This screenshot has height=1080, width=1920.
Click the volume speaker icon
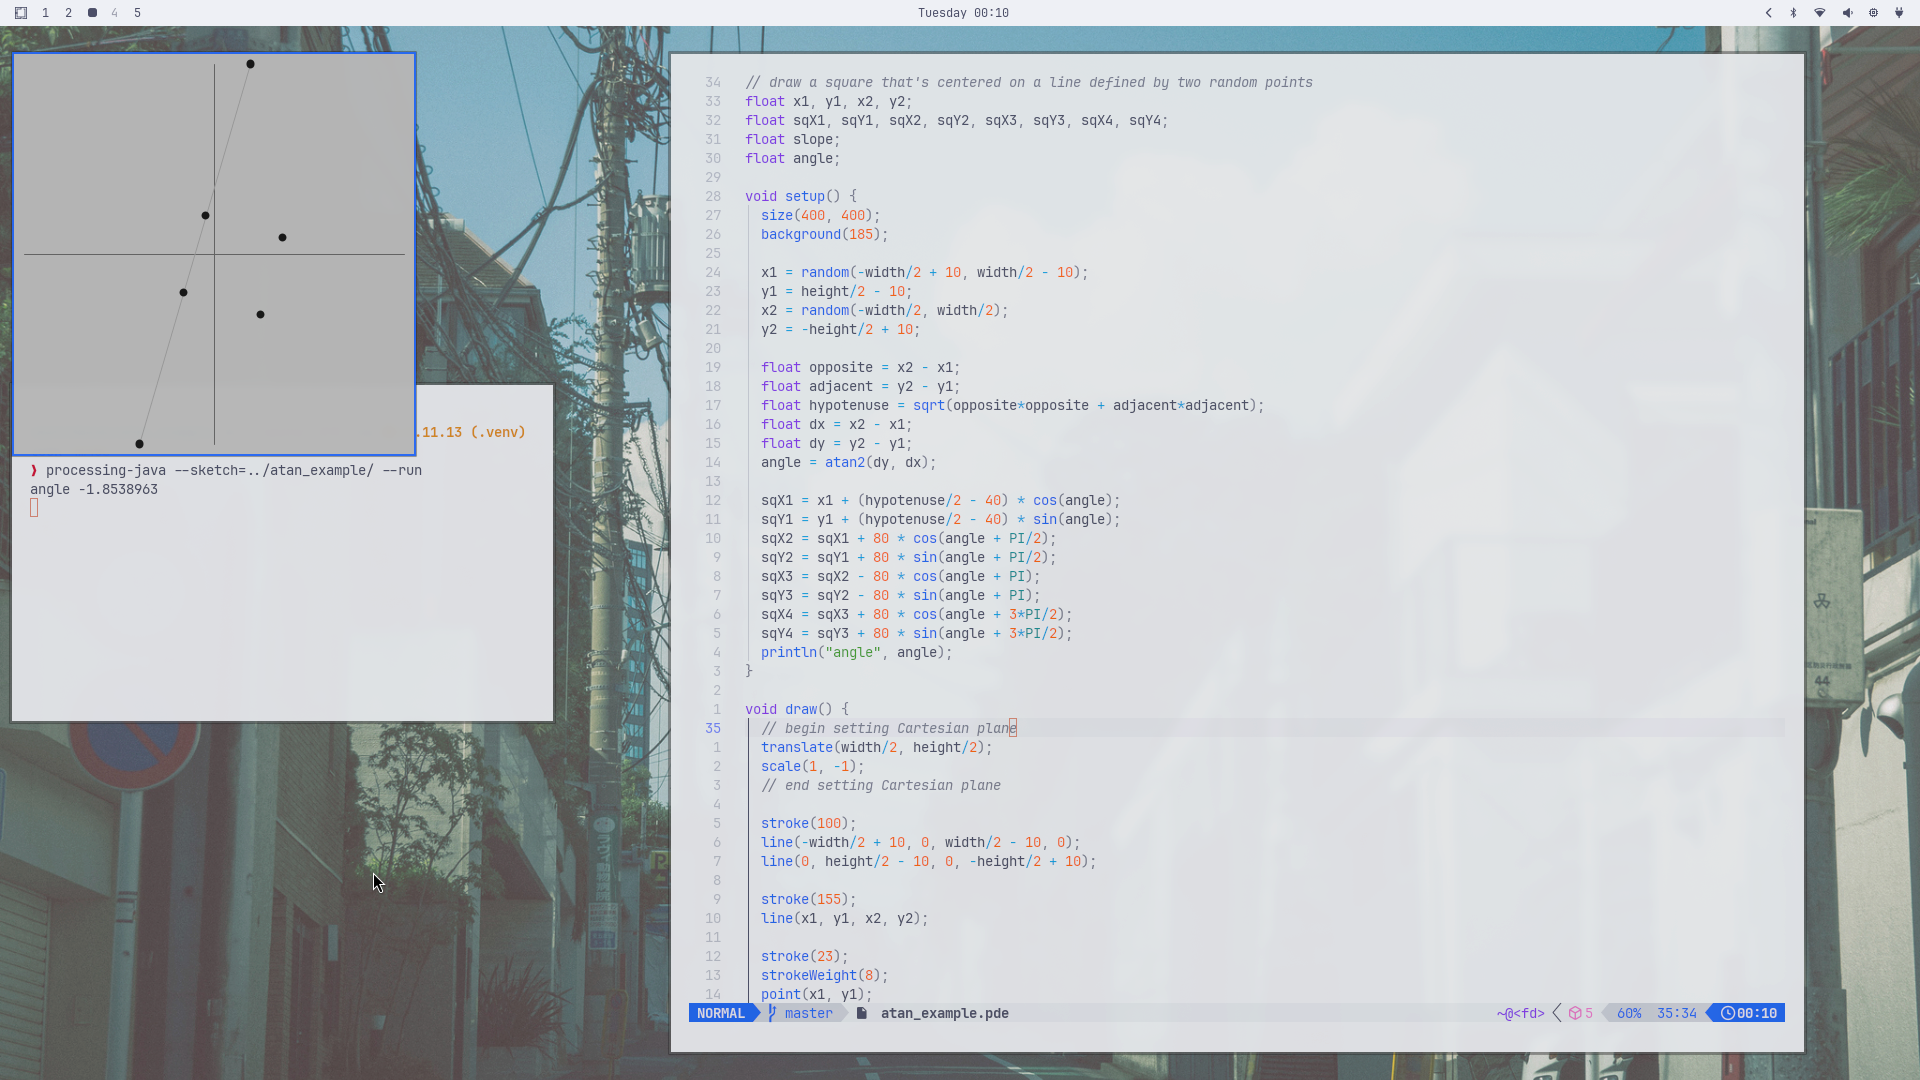tap(1847, 13)
